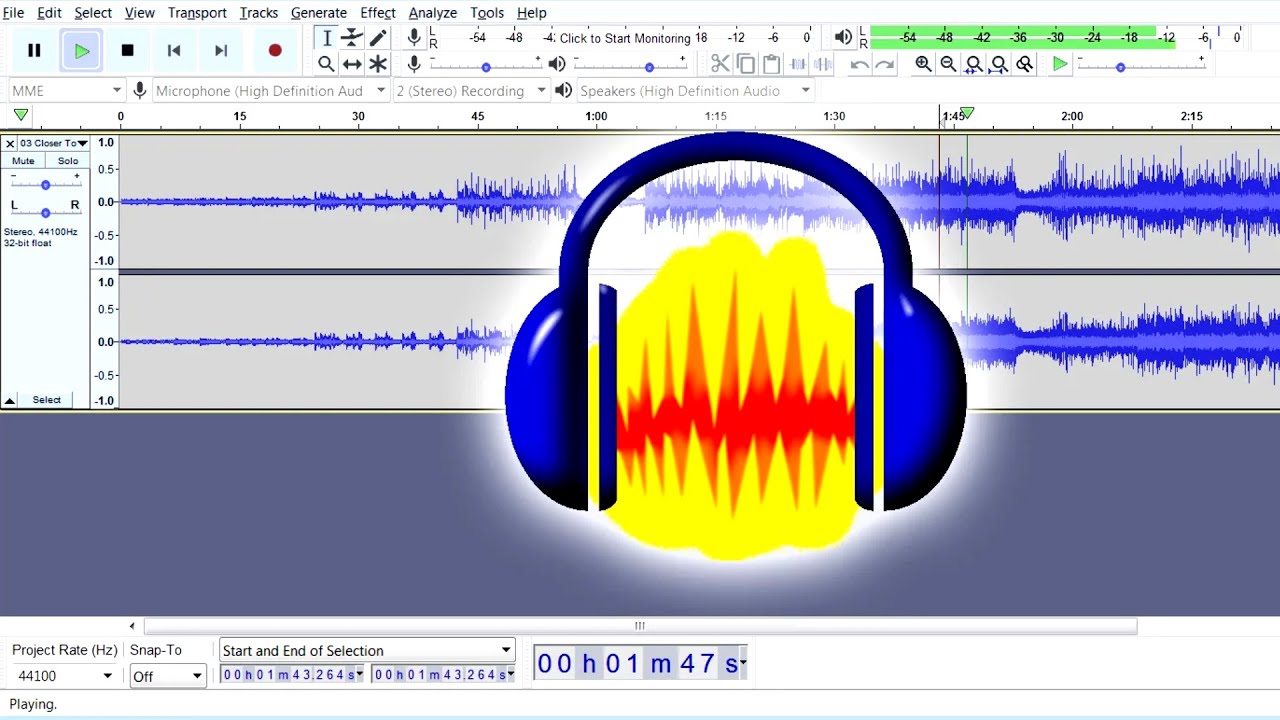The image size is (1280, 720).
Task: Open the Edit menu
Action: click(49, 12)
